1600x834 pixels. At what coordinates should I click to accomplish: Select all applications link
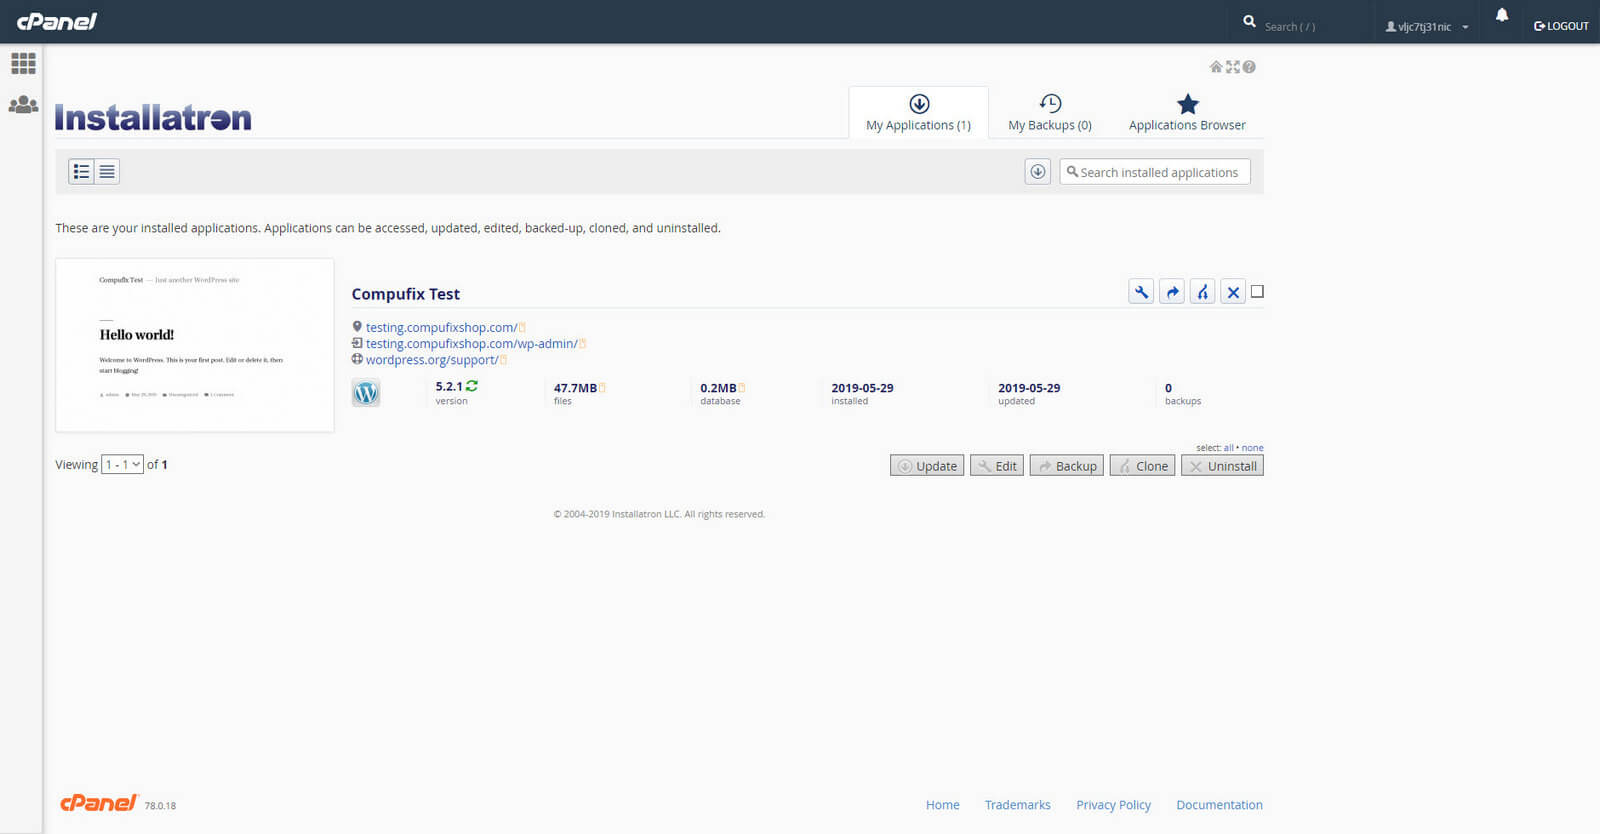pos(1228,448)
